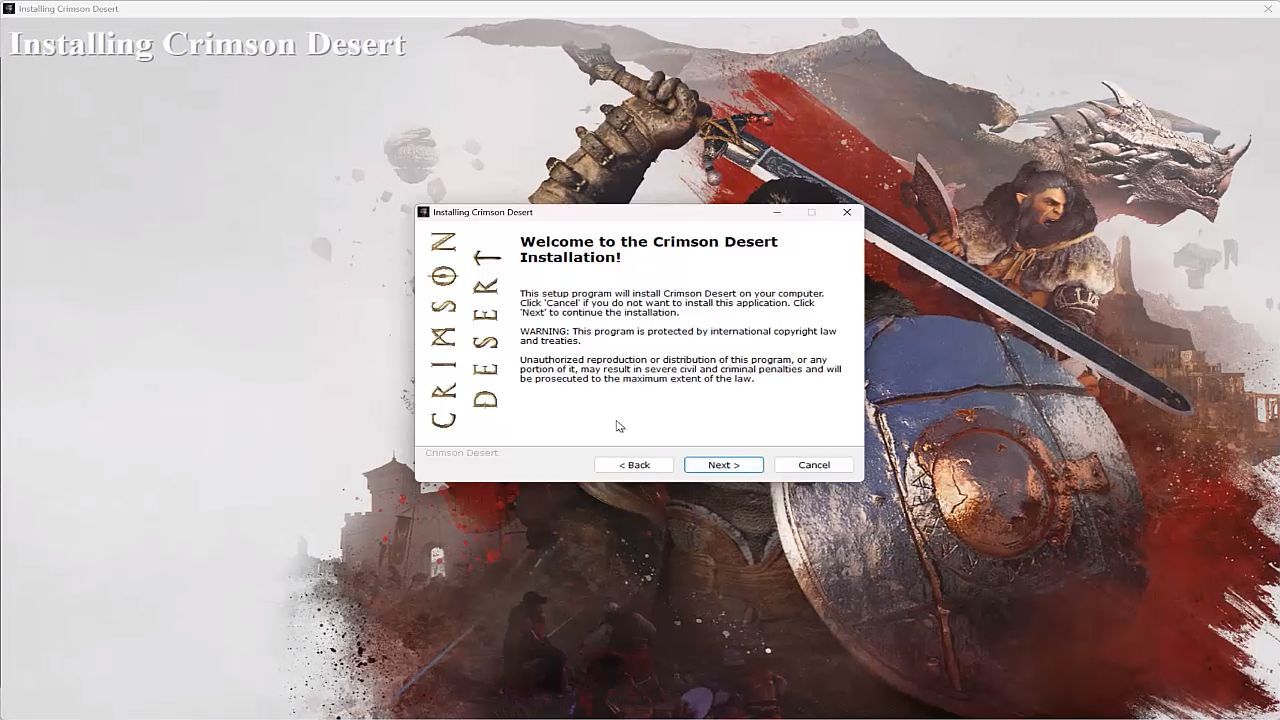Click the WARNING copyright paragraph
Screen dimensions: 1280x720
tap(677, 336)
